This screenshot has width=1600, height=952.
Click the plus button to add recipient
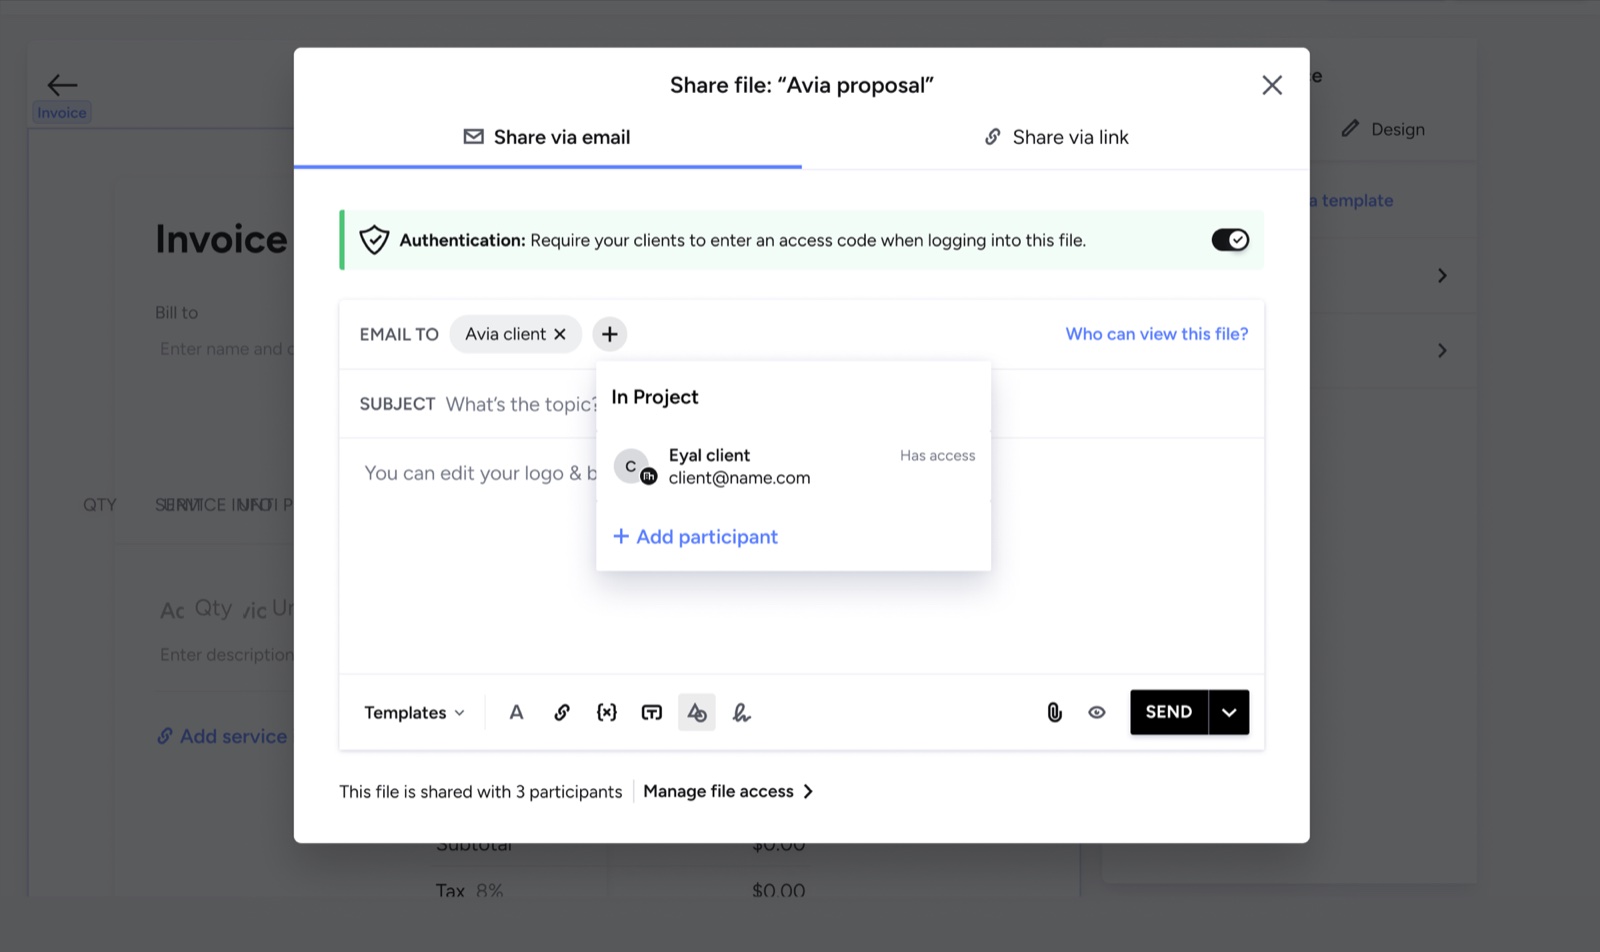610,334
